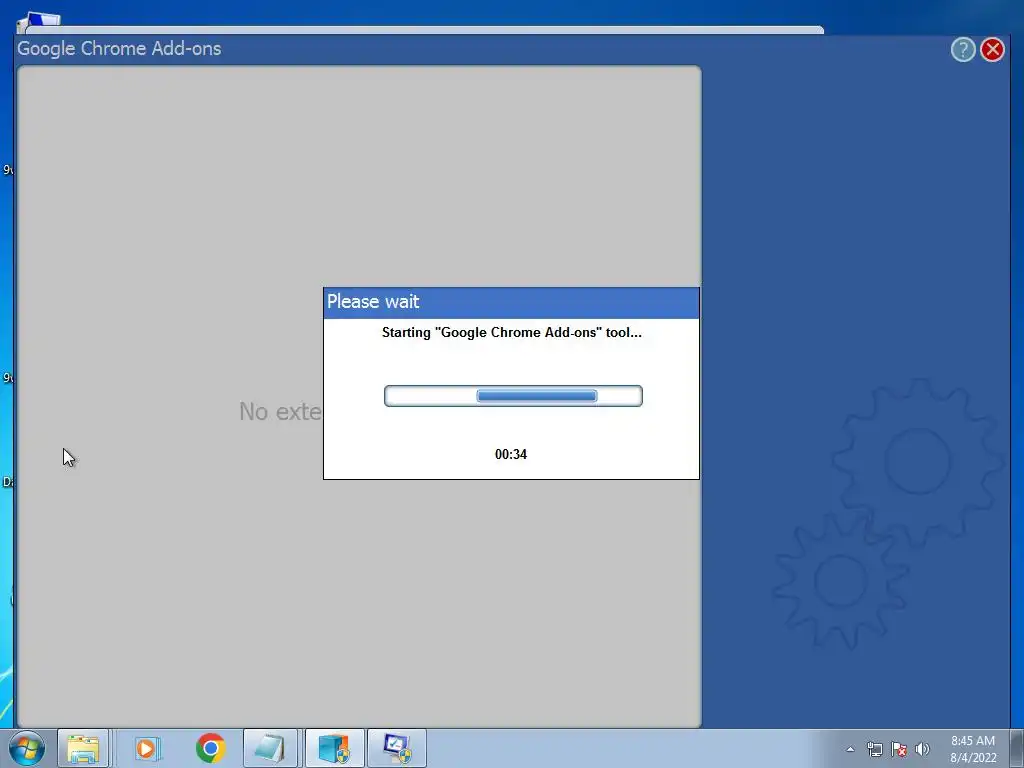
Task: Click the 'No exte' placeholder text
Action: click(280, 412)
